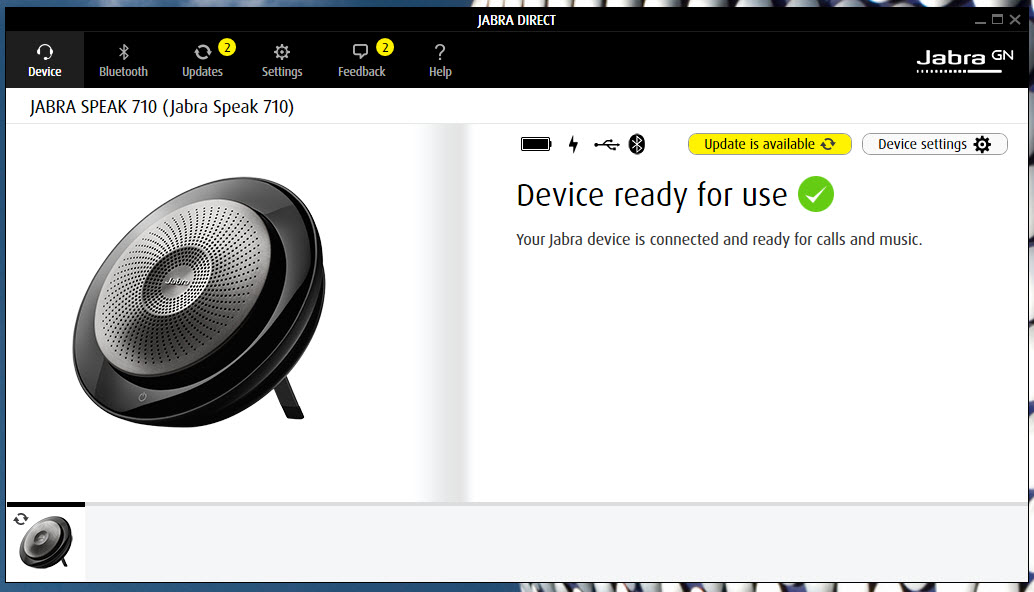Click the Update is available button

click(x=770, y=144)
